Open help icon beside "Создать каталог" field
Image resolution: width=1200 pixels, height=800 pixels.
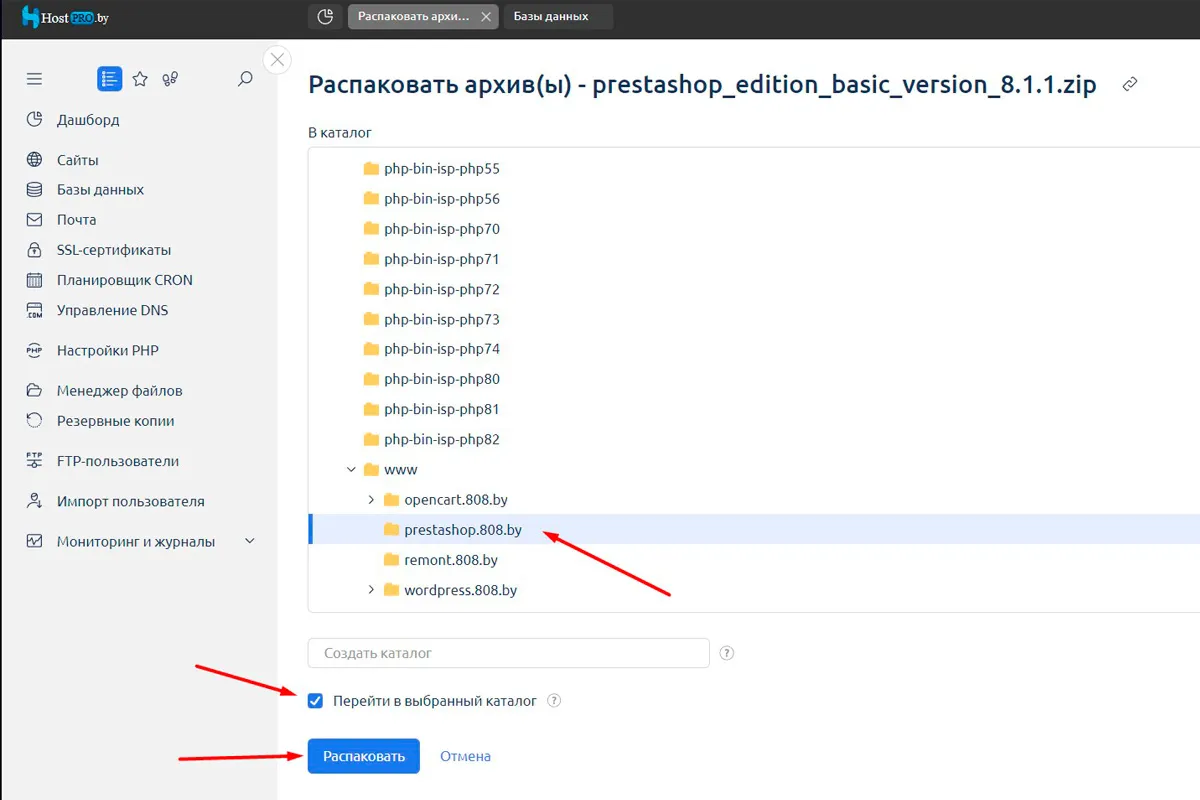pos(727,653)
